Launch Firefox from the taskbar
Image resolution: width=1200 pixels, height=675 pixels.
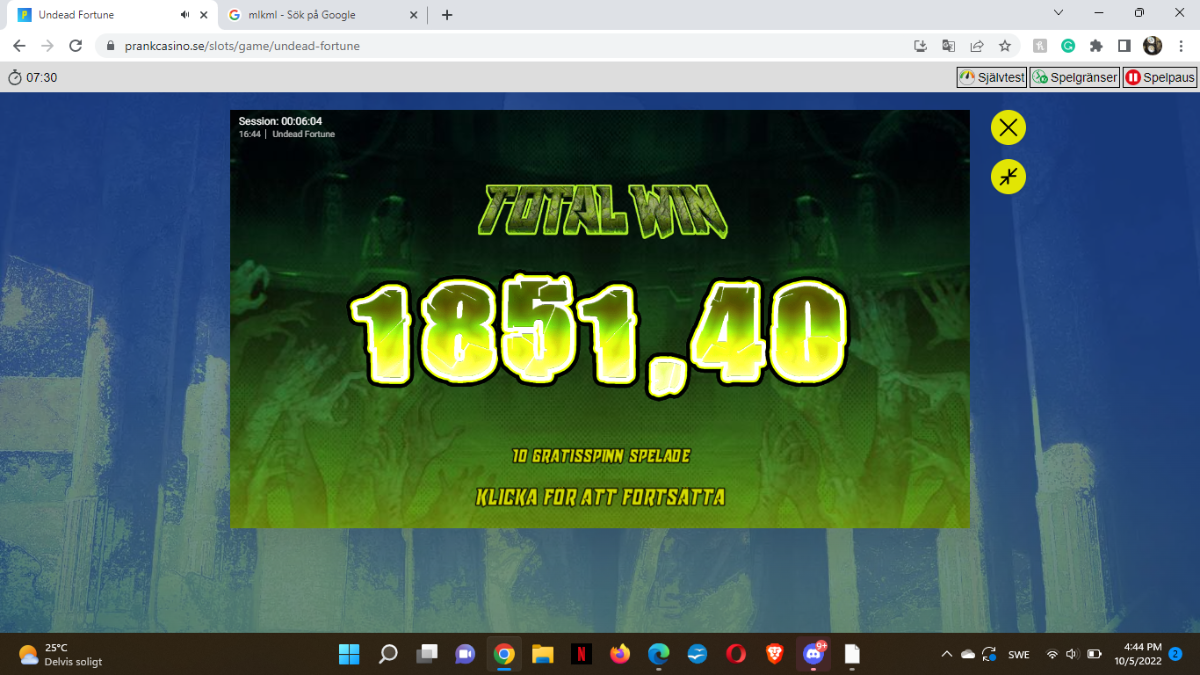(x=620, y=654)
